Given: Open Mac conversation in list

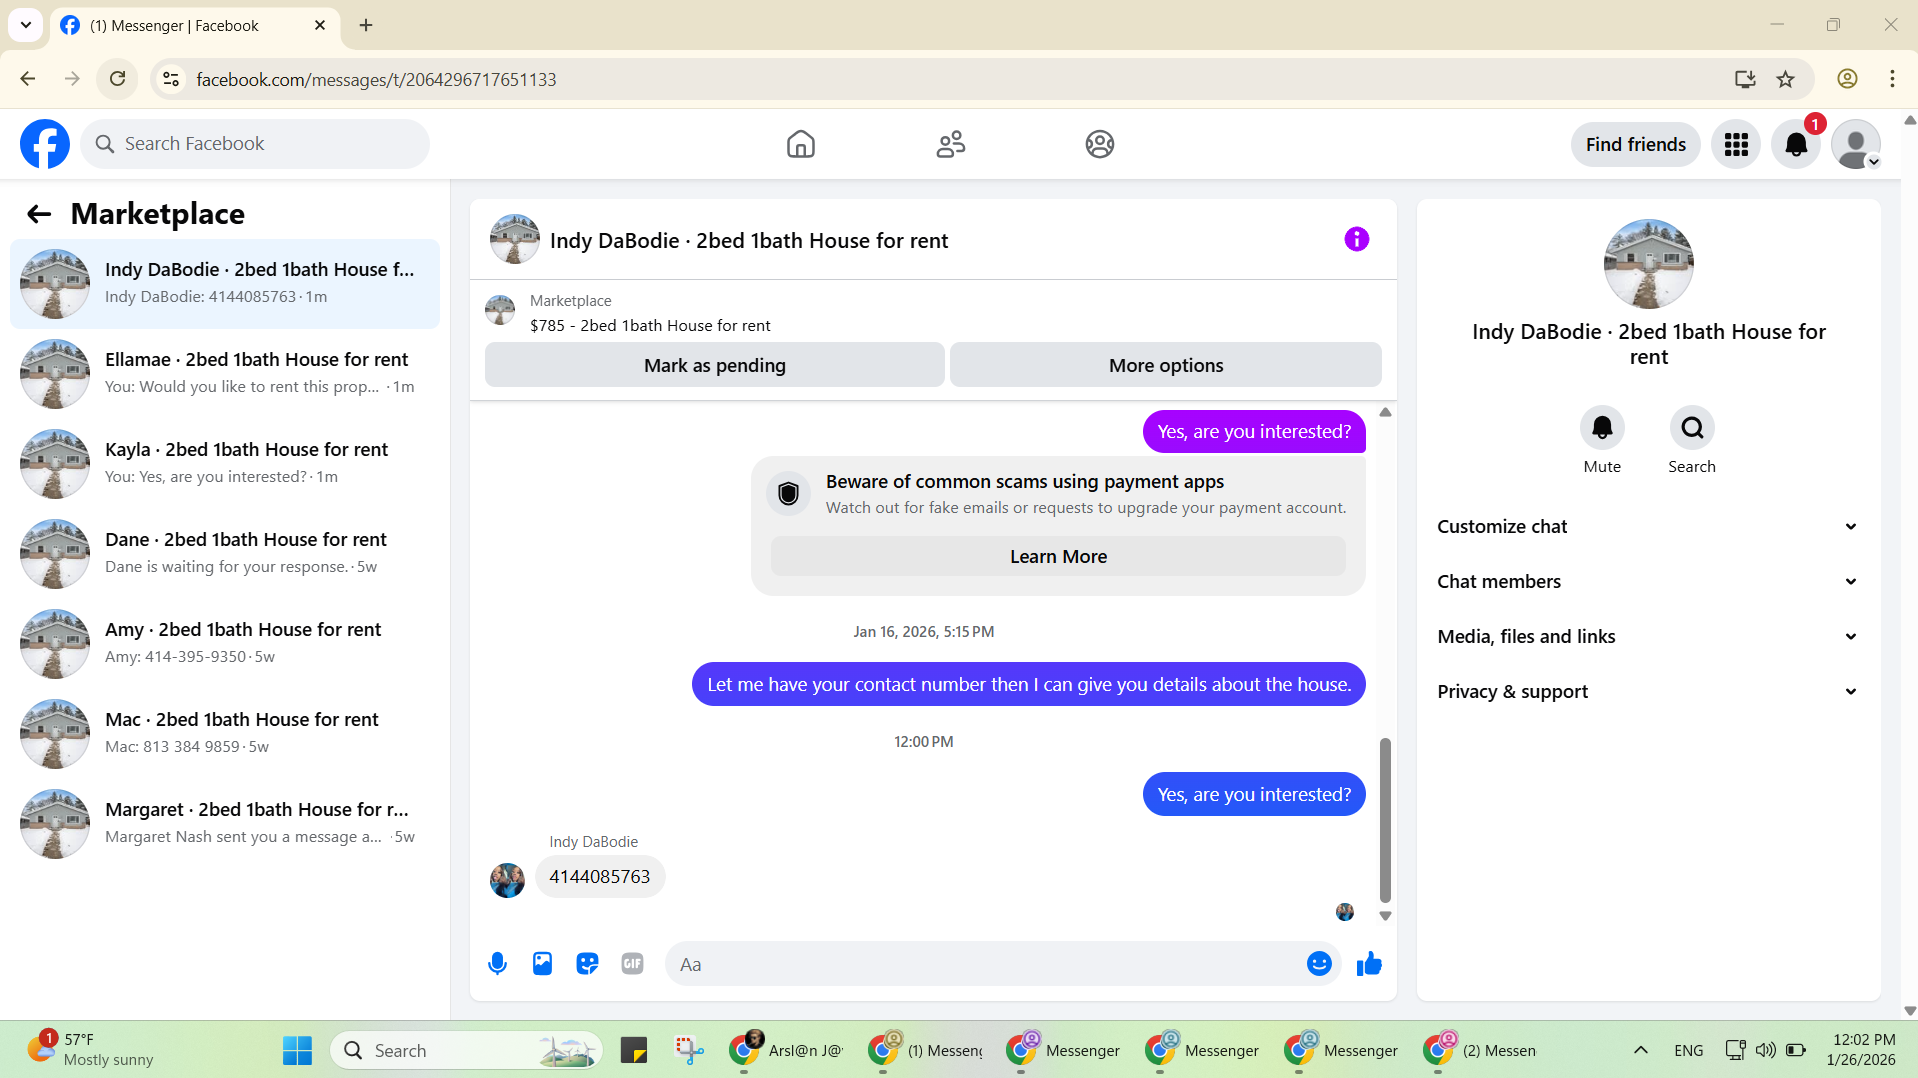Looking at the screenshot, I should coord(225,734).
